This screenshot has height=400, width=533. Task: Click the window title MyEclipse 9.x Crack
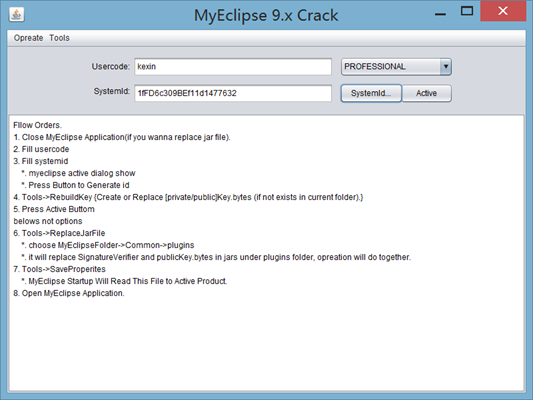click(x=266, y=15)
